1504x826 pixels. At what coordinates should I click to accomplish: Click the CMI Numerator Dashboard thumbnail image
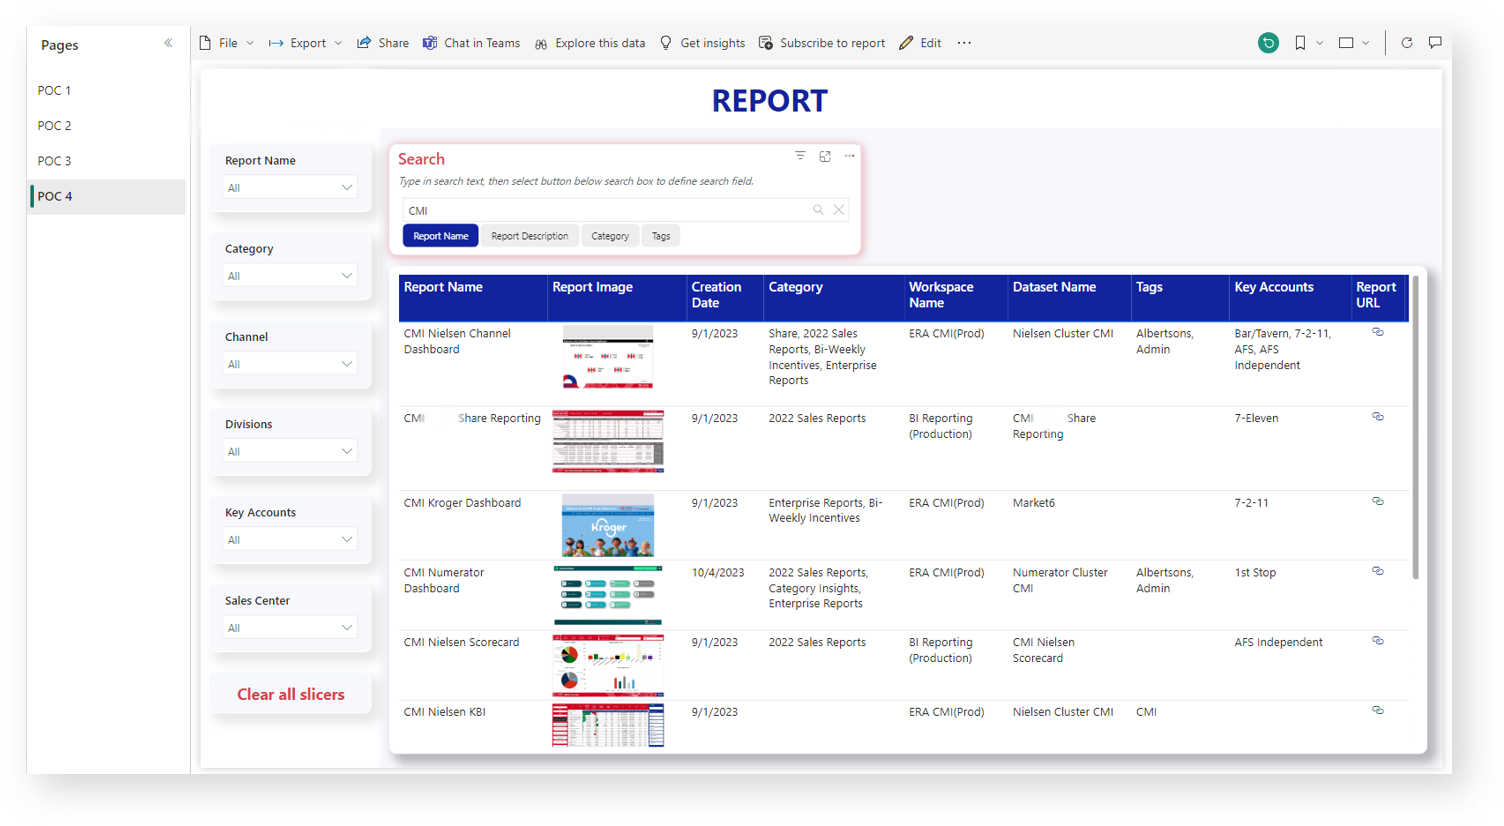608,595
